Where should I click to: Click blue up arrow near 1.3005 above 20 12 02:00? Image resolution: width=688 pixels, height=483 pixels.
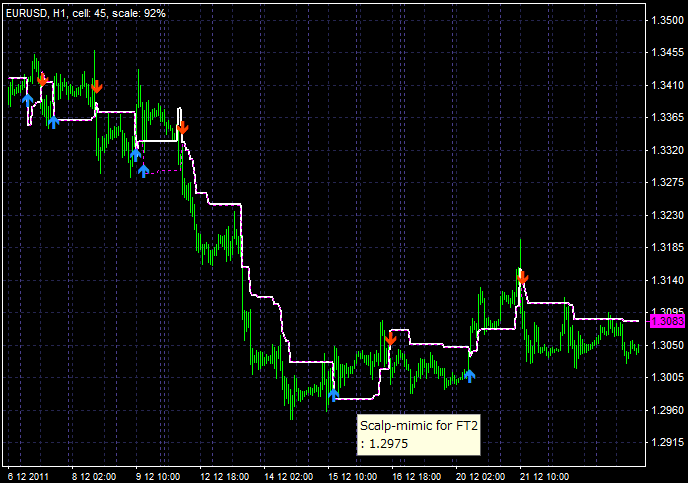469,376
